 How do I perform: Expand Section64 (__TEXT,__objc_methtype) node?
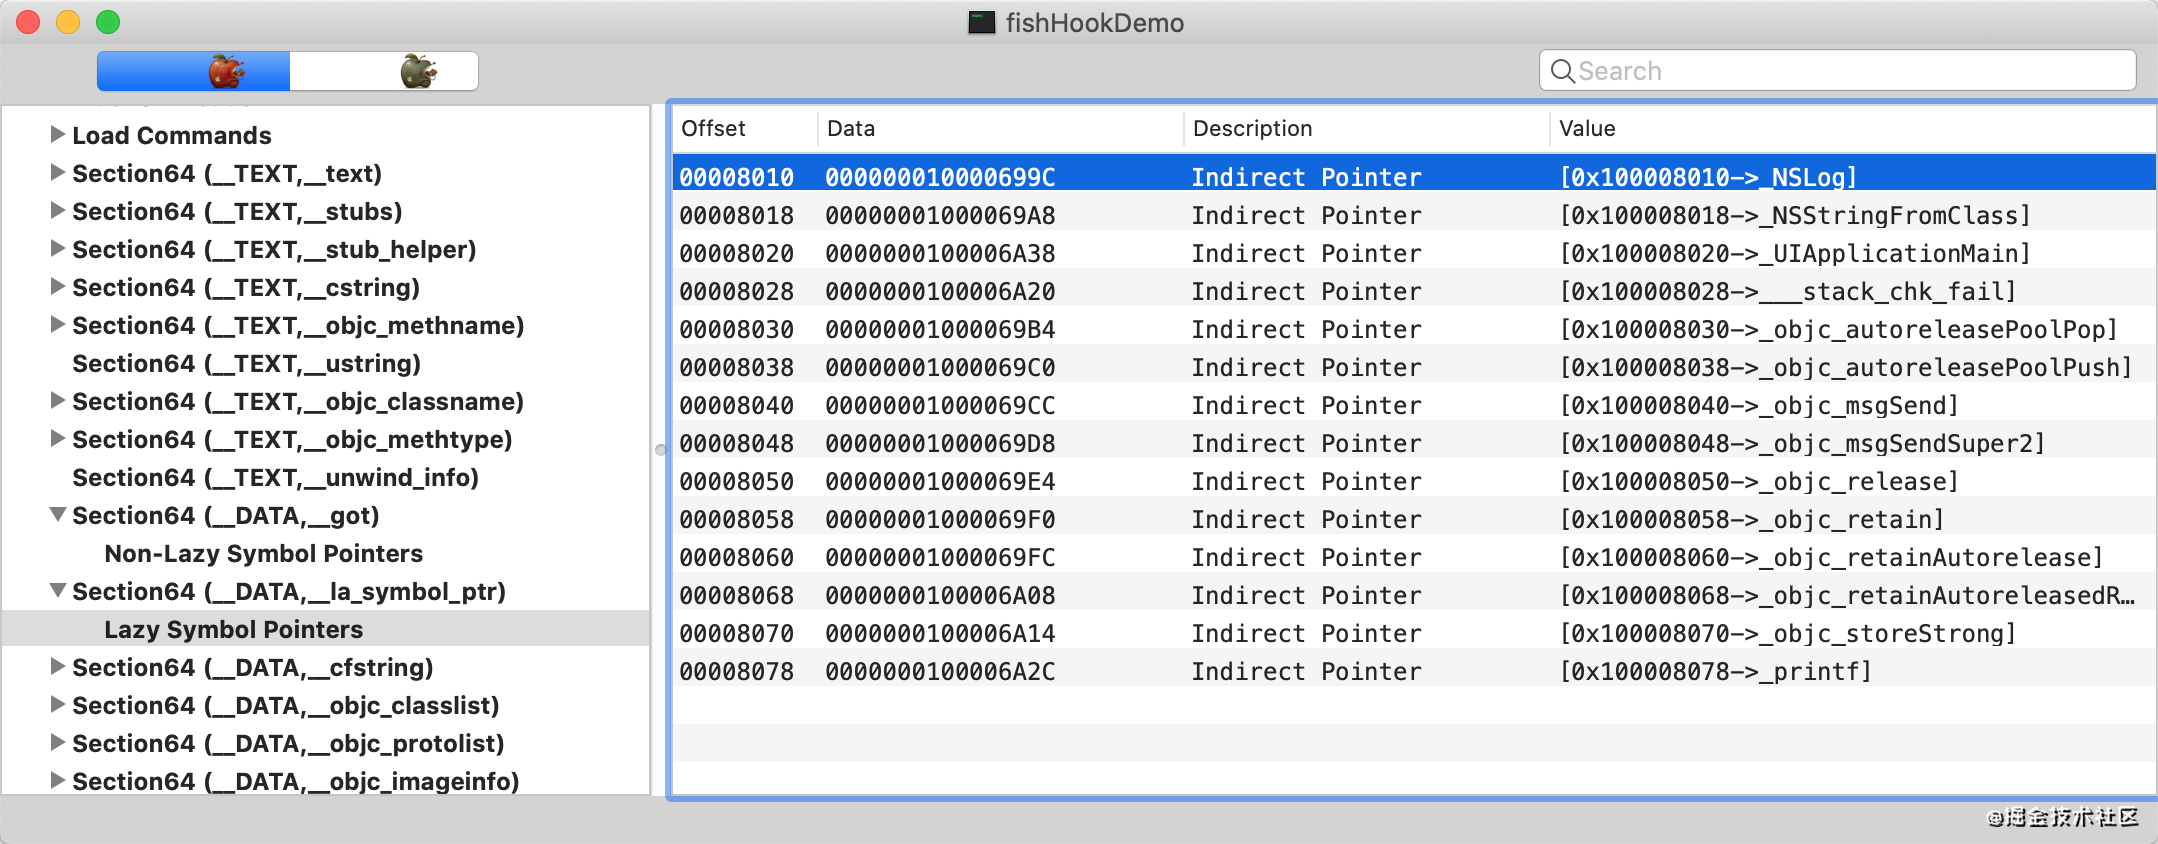point(58,438)
